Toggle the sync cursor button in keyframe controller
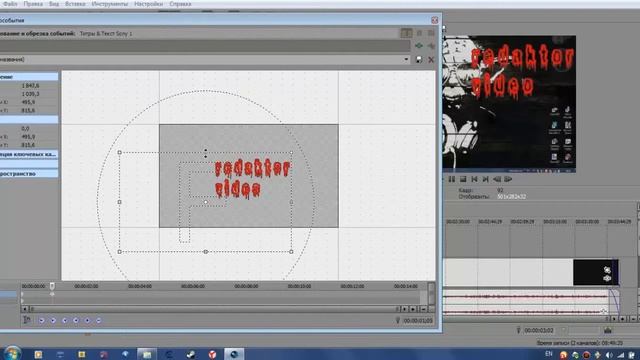Viewport: 640px width, 360px height. 27,320
